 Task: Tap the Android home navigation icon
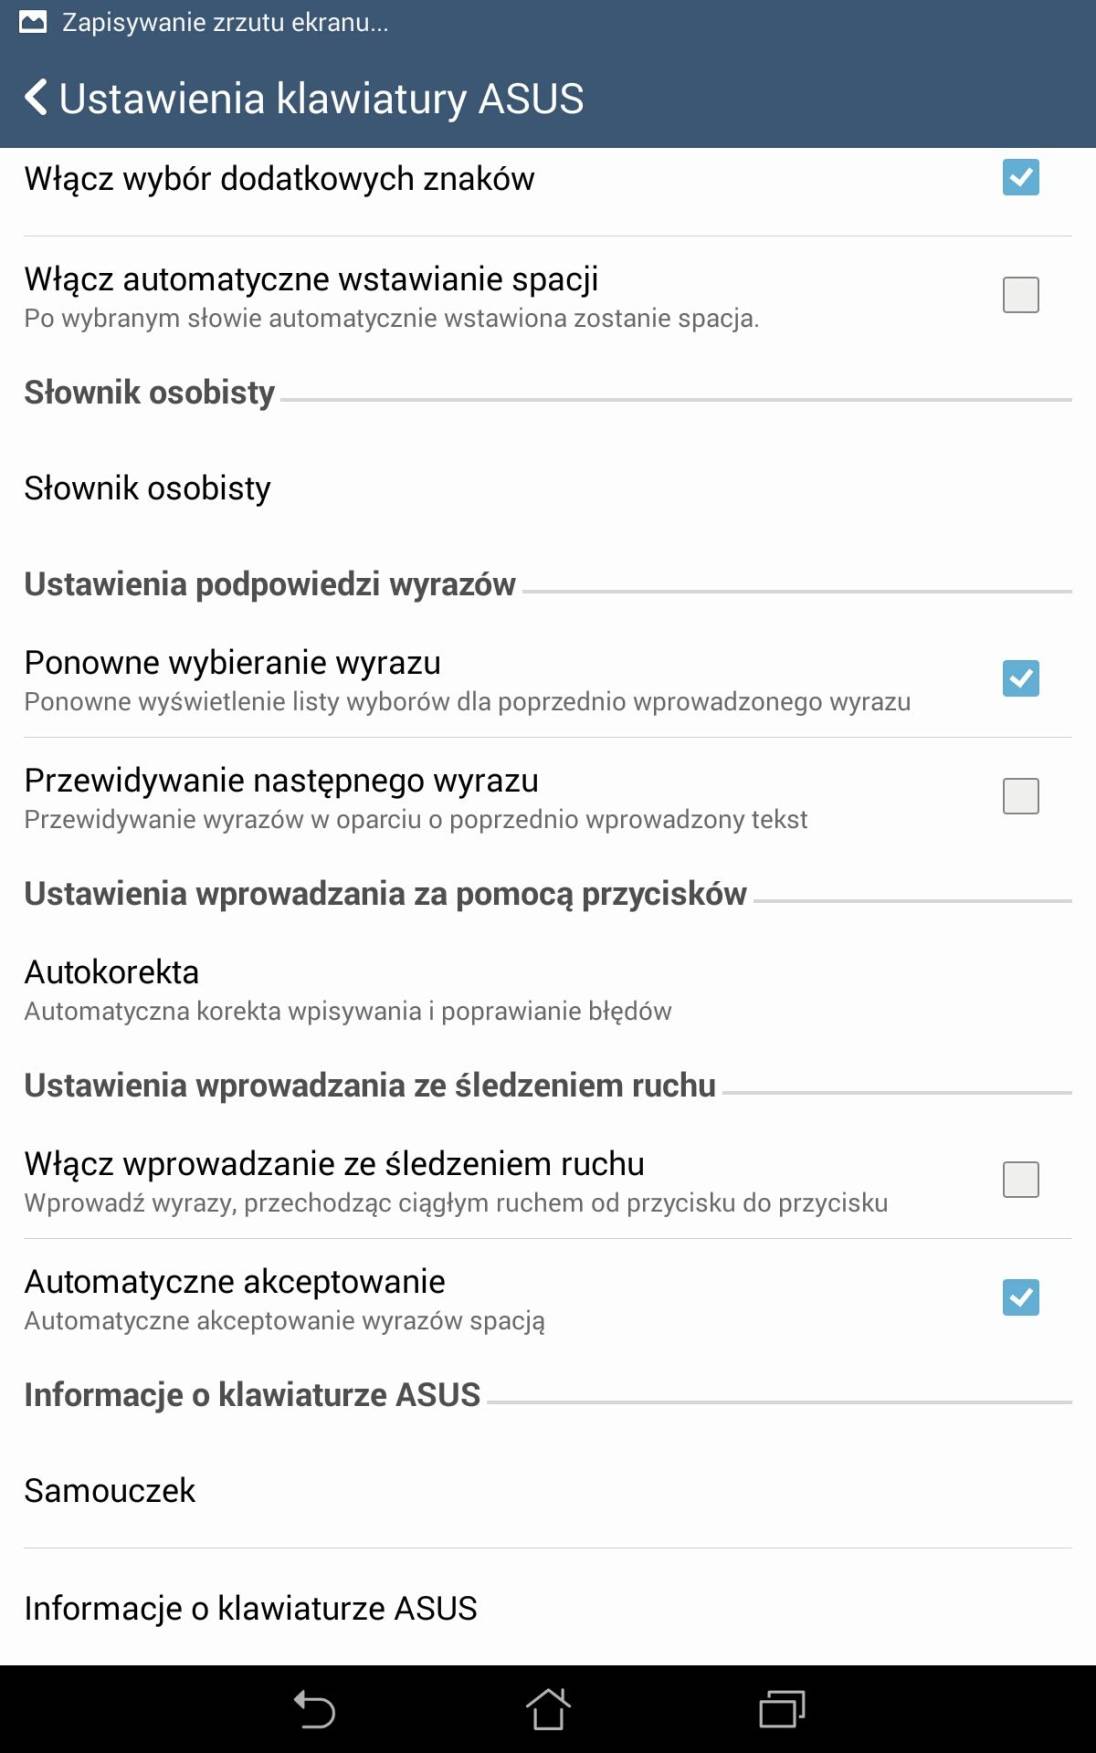point(548,1708)
